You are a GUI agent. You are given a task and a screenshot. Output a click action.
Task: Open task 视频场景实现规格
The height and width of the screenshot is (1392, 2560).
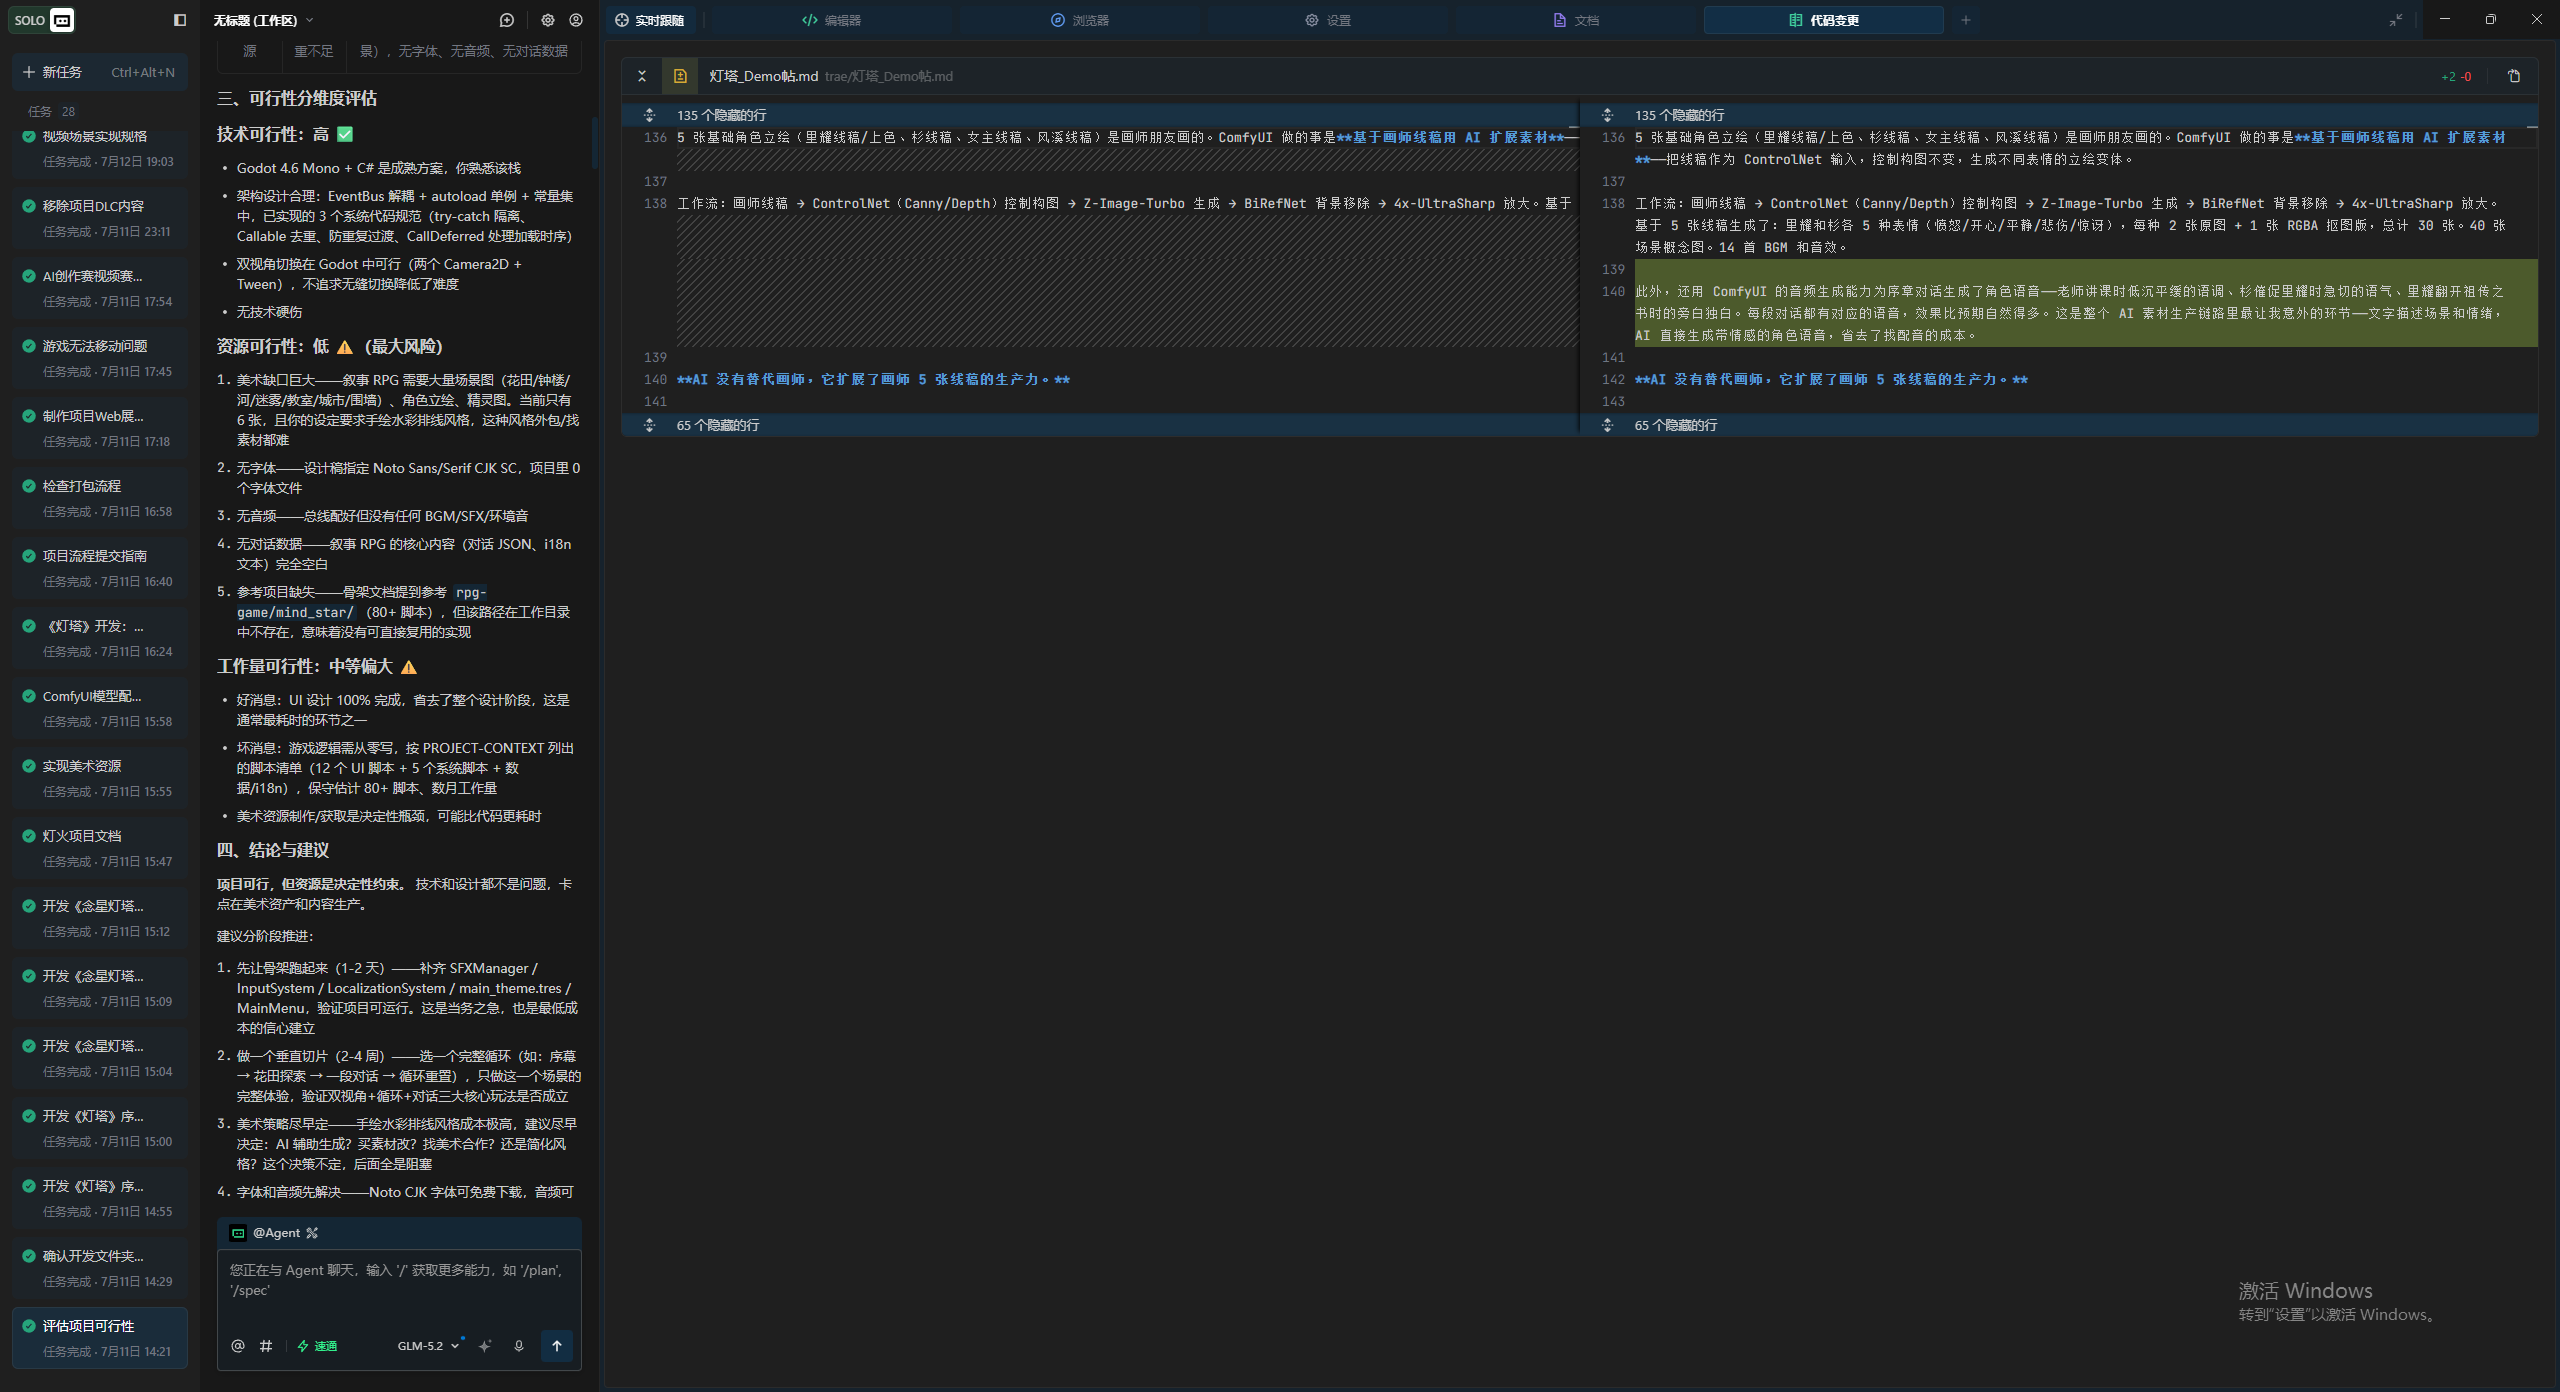pyautogui.click(x=99, y=148)
